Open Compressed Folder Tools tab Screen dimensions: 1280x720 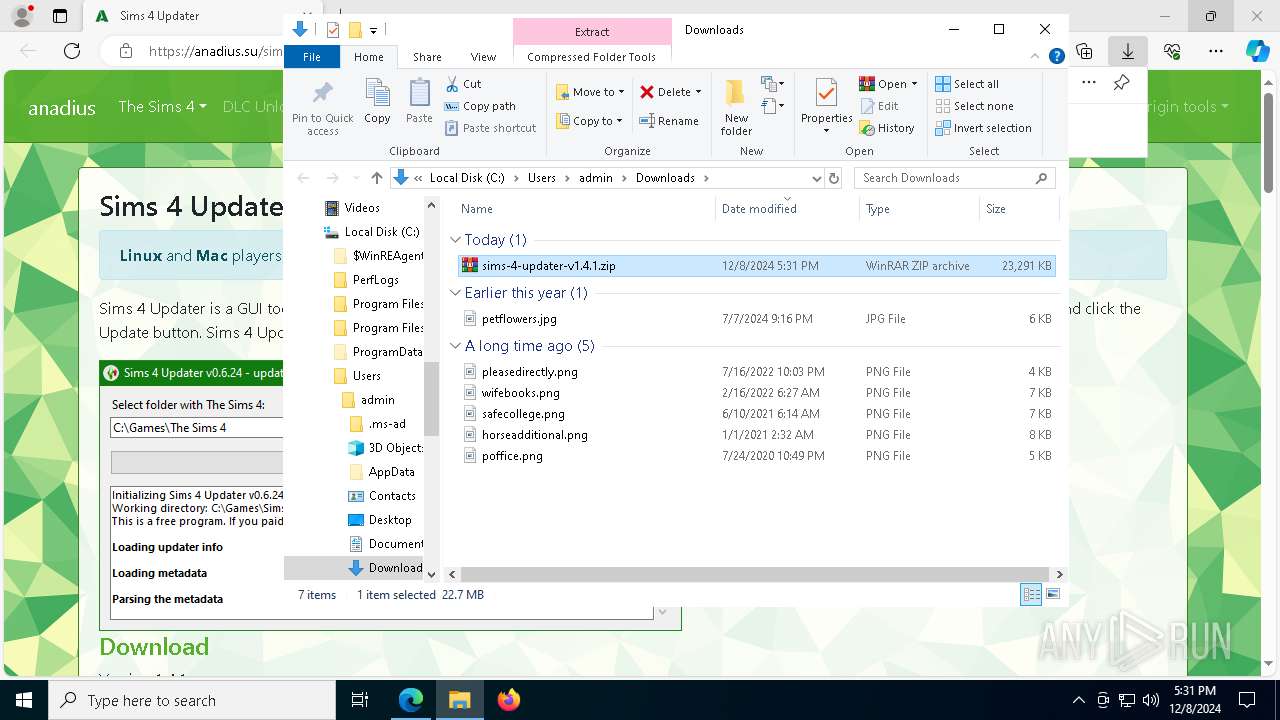592,57
